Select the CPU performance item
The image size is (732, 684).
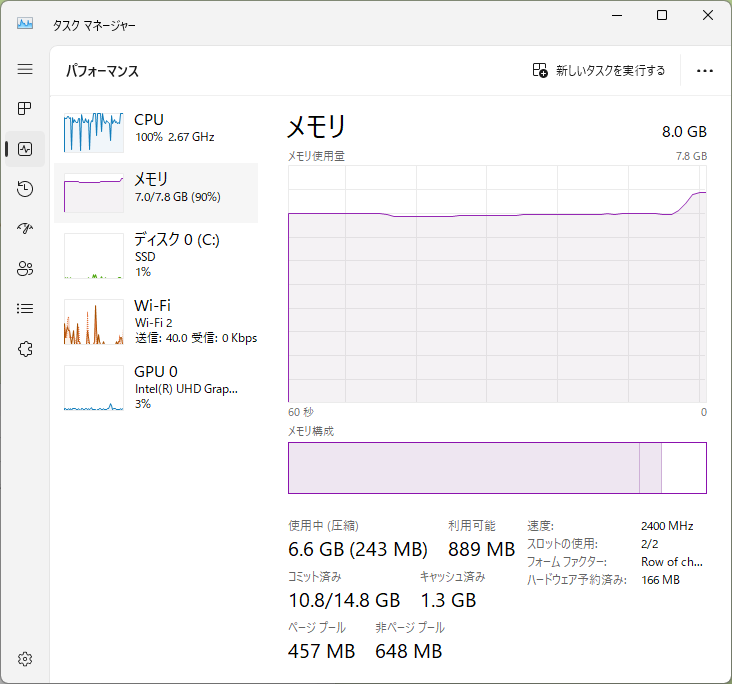tap(156, 129)
